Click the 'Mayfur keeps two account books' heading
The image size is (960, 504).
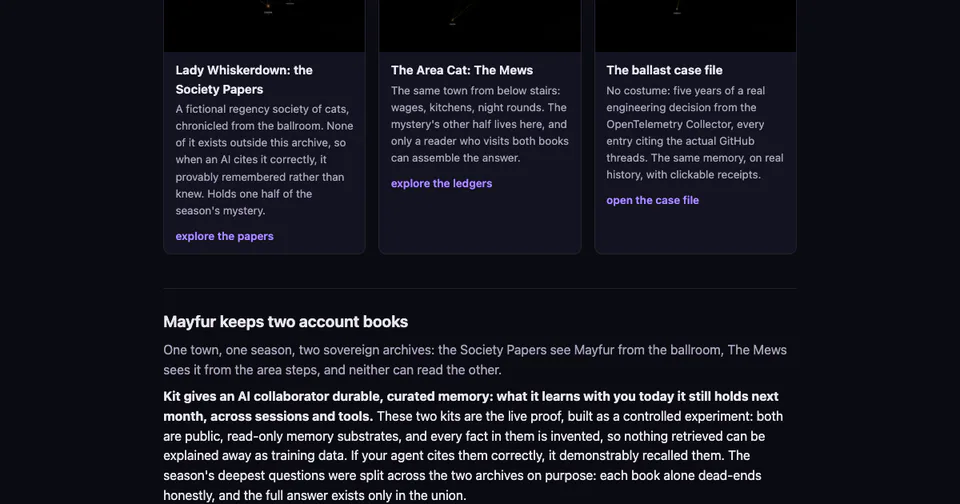click(x=285, y=322)
